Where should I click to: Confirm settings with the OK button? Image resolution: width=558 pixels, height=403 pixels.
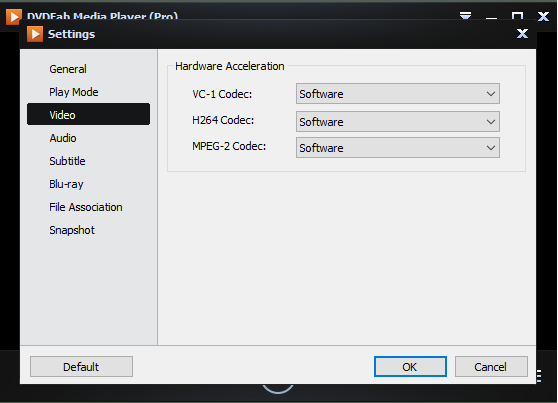point(410,366)
